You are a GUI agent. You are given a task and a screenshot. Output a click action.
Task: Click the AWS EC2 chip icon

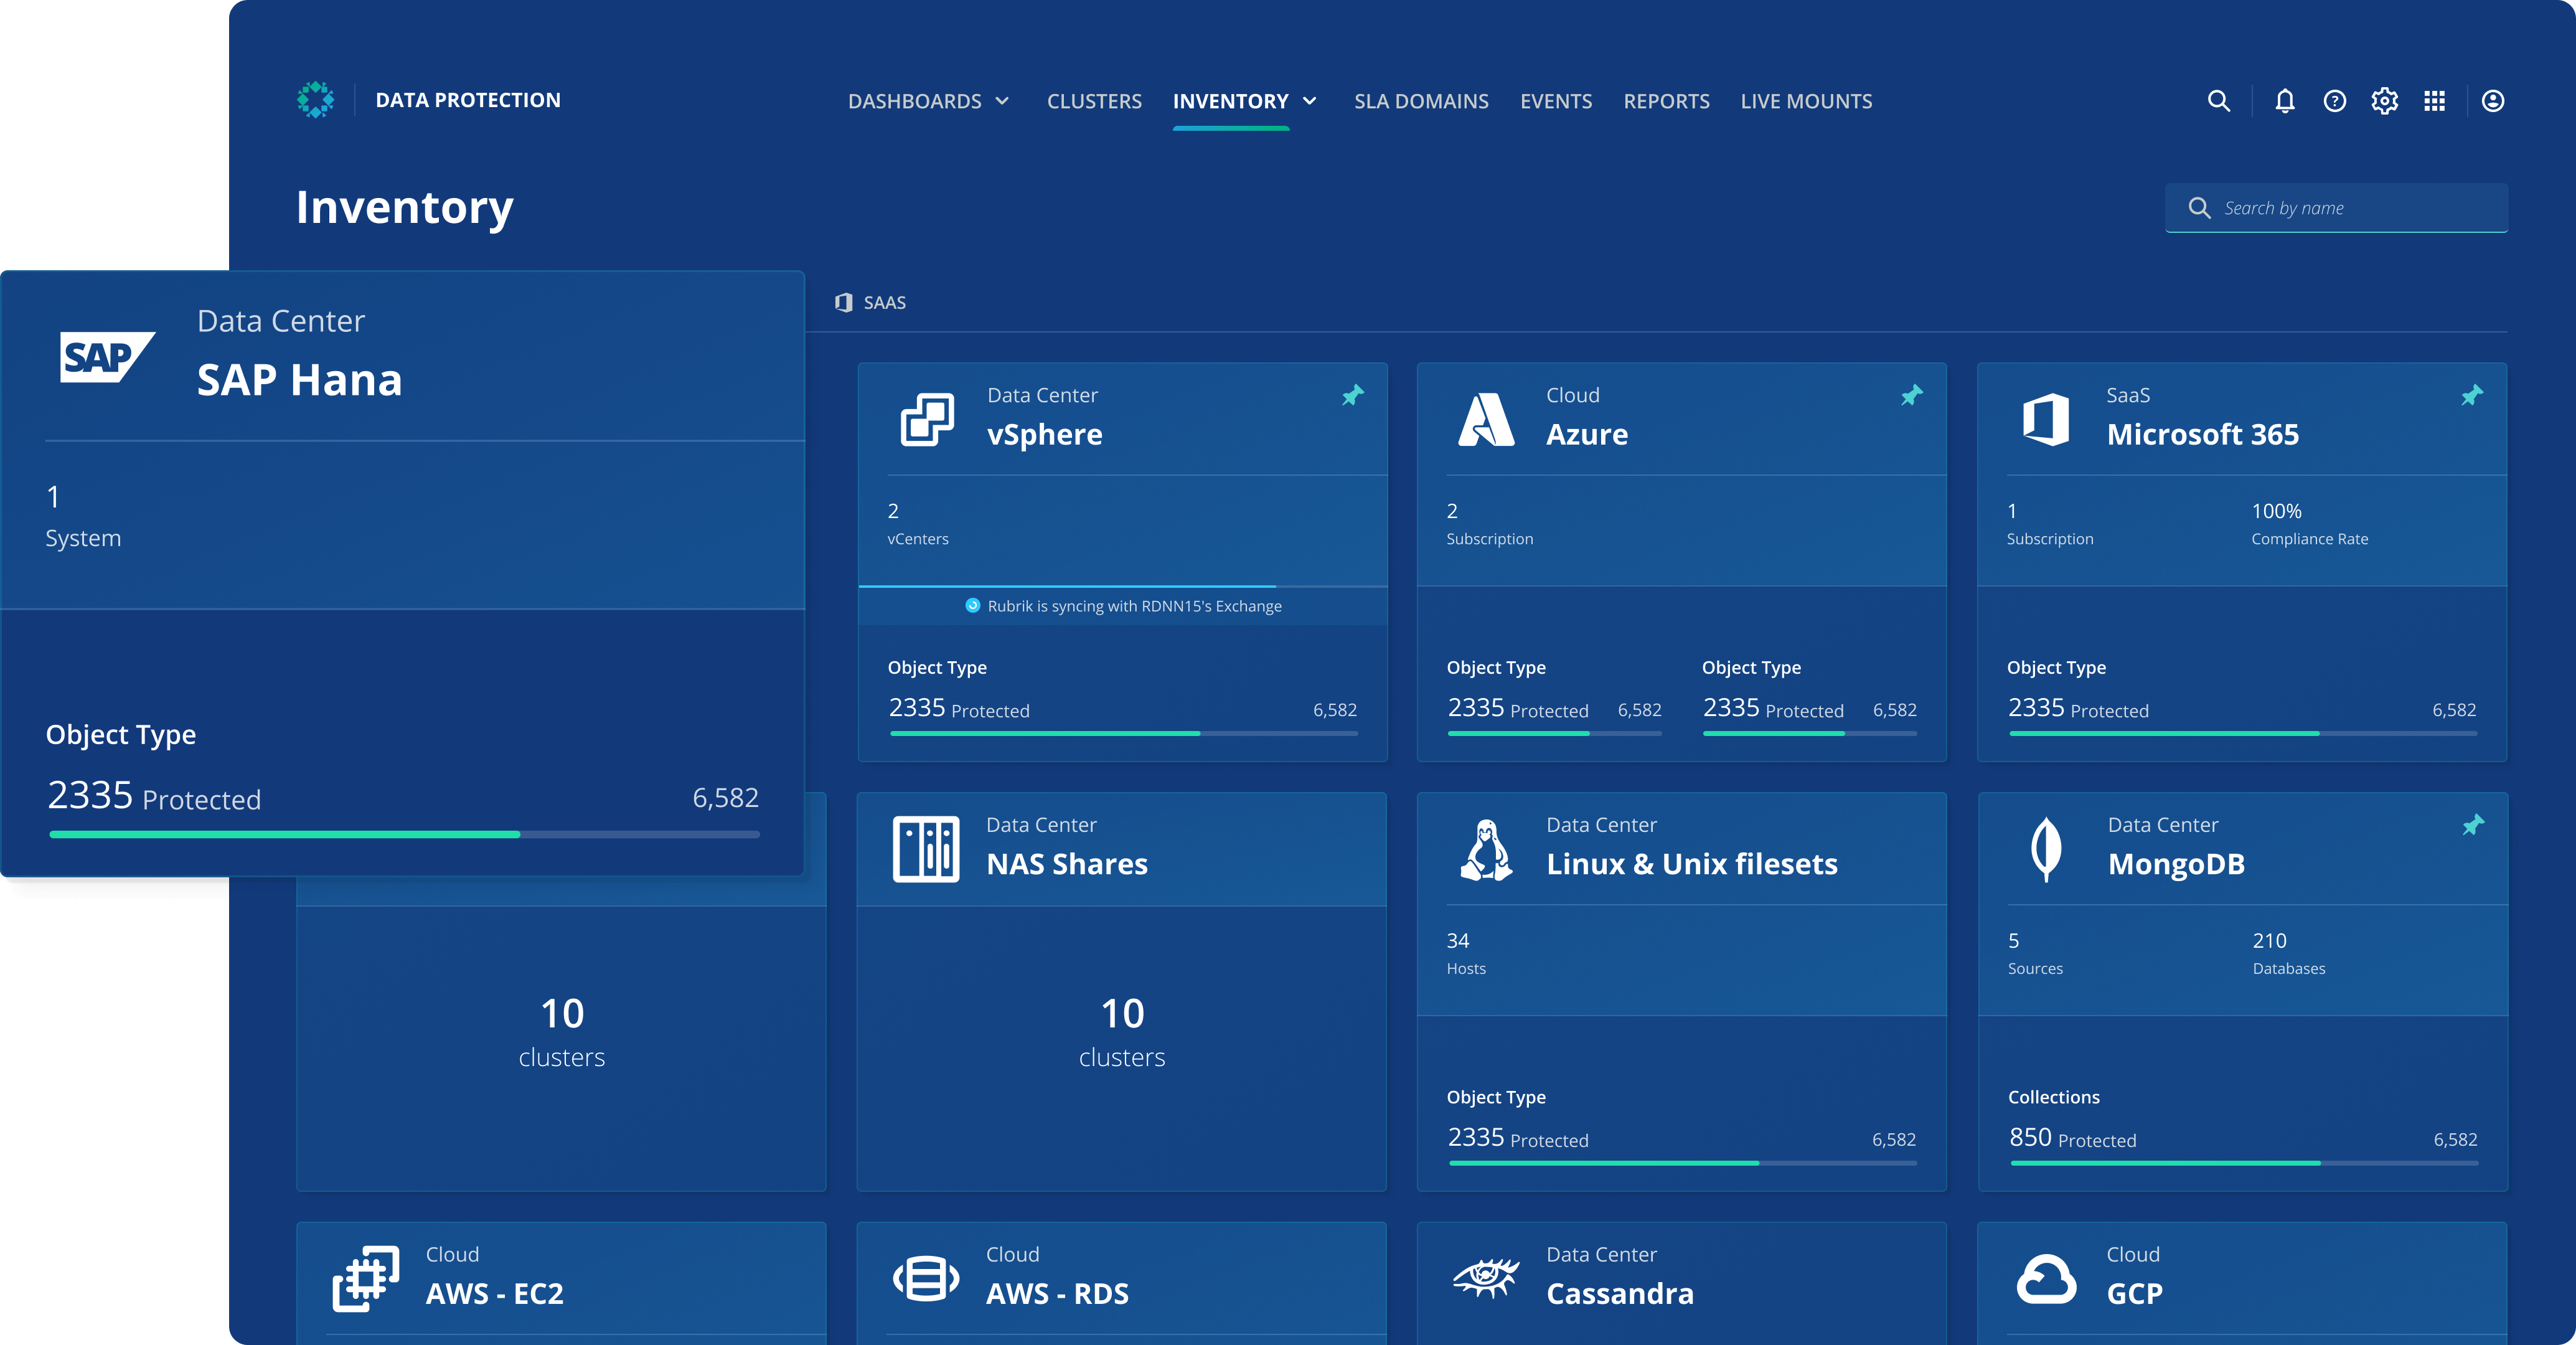pyautogui.click(x=366, y=1279)
